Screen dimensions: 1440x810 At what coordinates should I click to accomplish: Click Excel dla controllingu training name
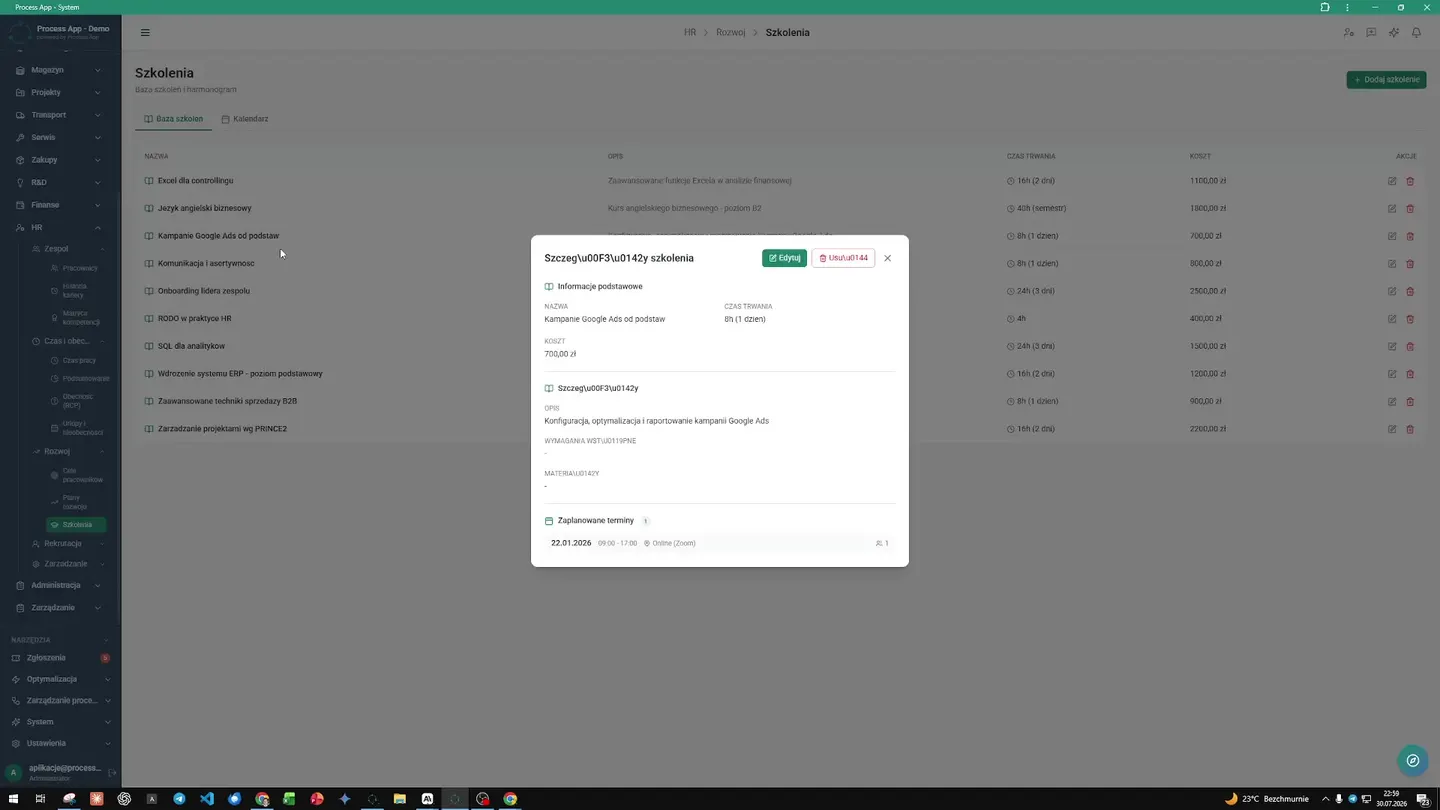tap(195, 181)
